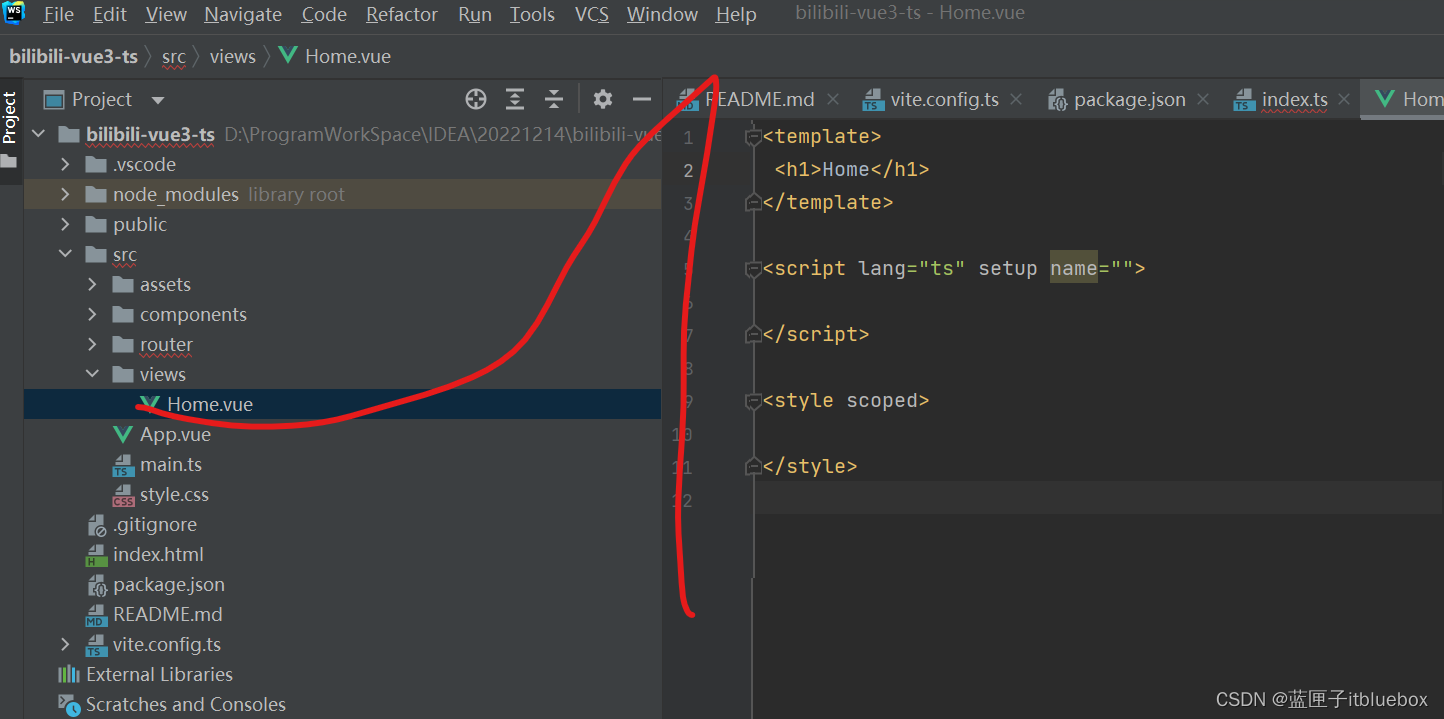Open the Code menu
This screenshot has width=1444, height=719.
(324, 14)
